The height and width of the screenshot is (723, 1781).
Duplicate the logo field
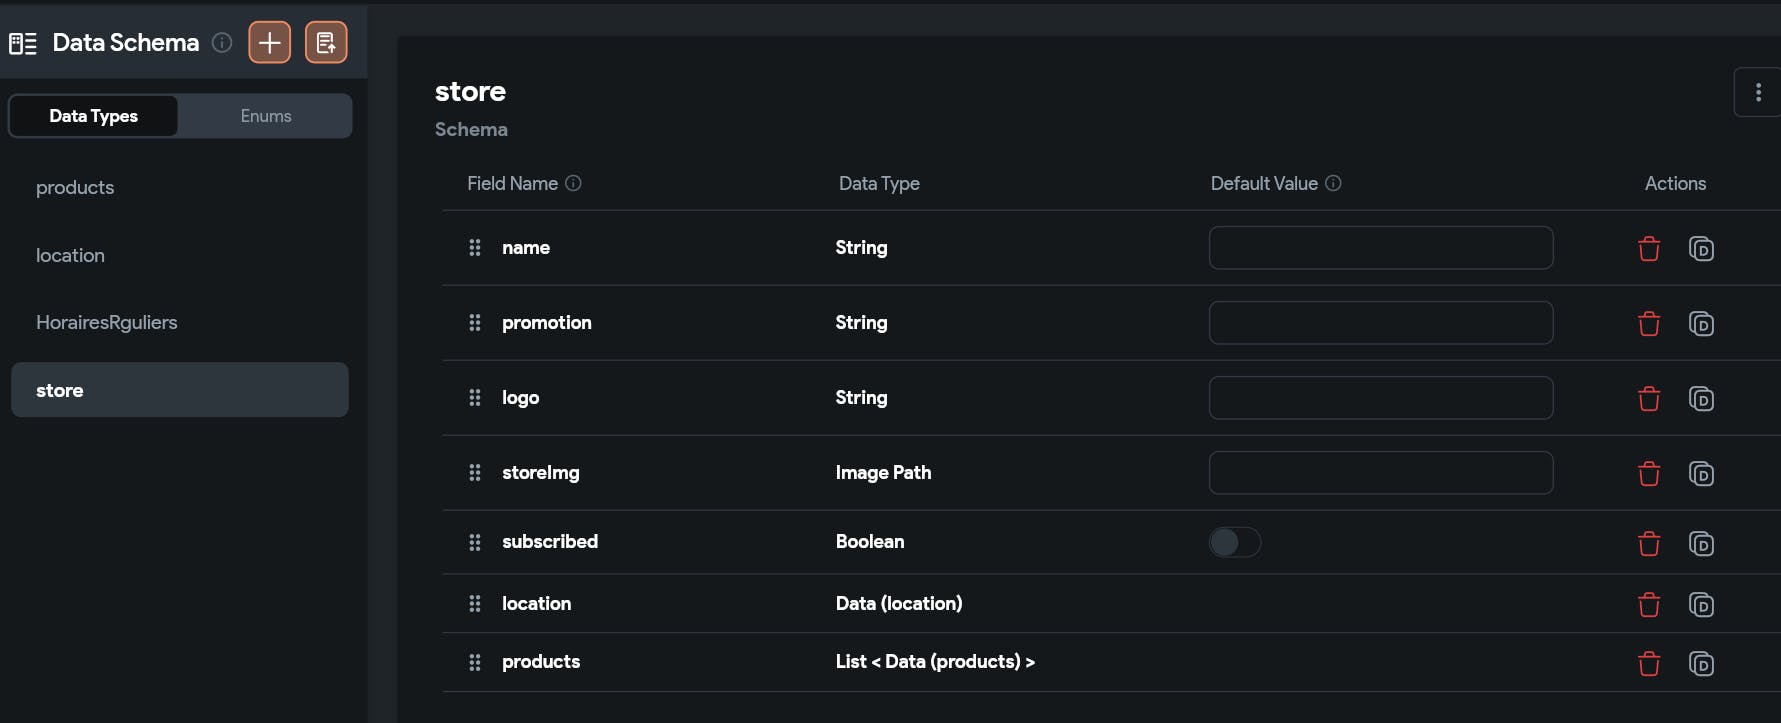[1701, 399]
